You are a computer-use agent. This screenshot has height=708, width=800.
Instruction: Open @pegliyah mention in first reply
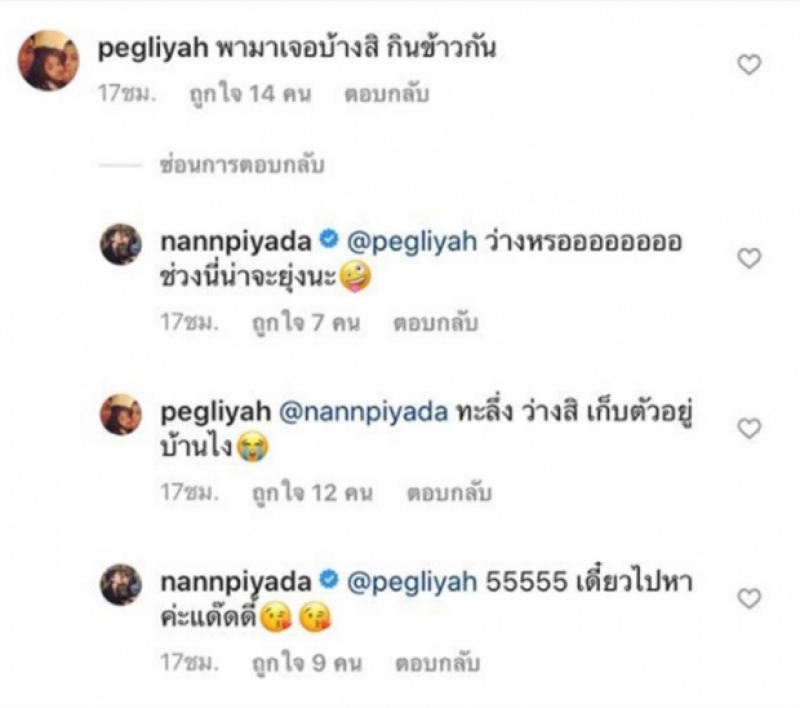412,242
